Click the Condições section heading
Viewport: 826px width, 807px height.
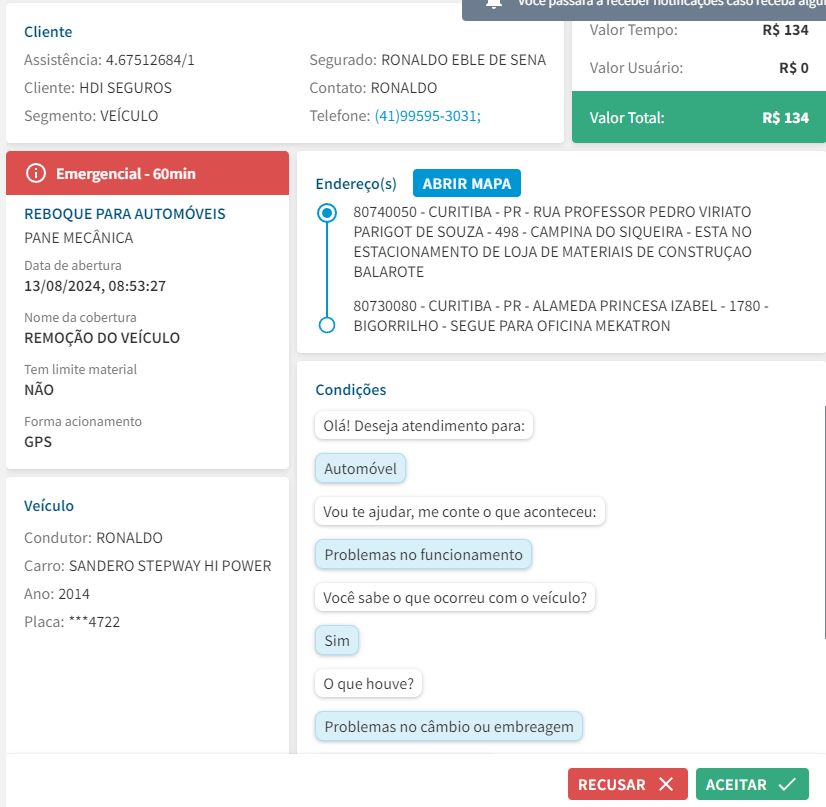click(351, 390)
